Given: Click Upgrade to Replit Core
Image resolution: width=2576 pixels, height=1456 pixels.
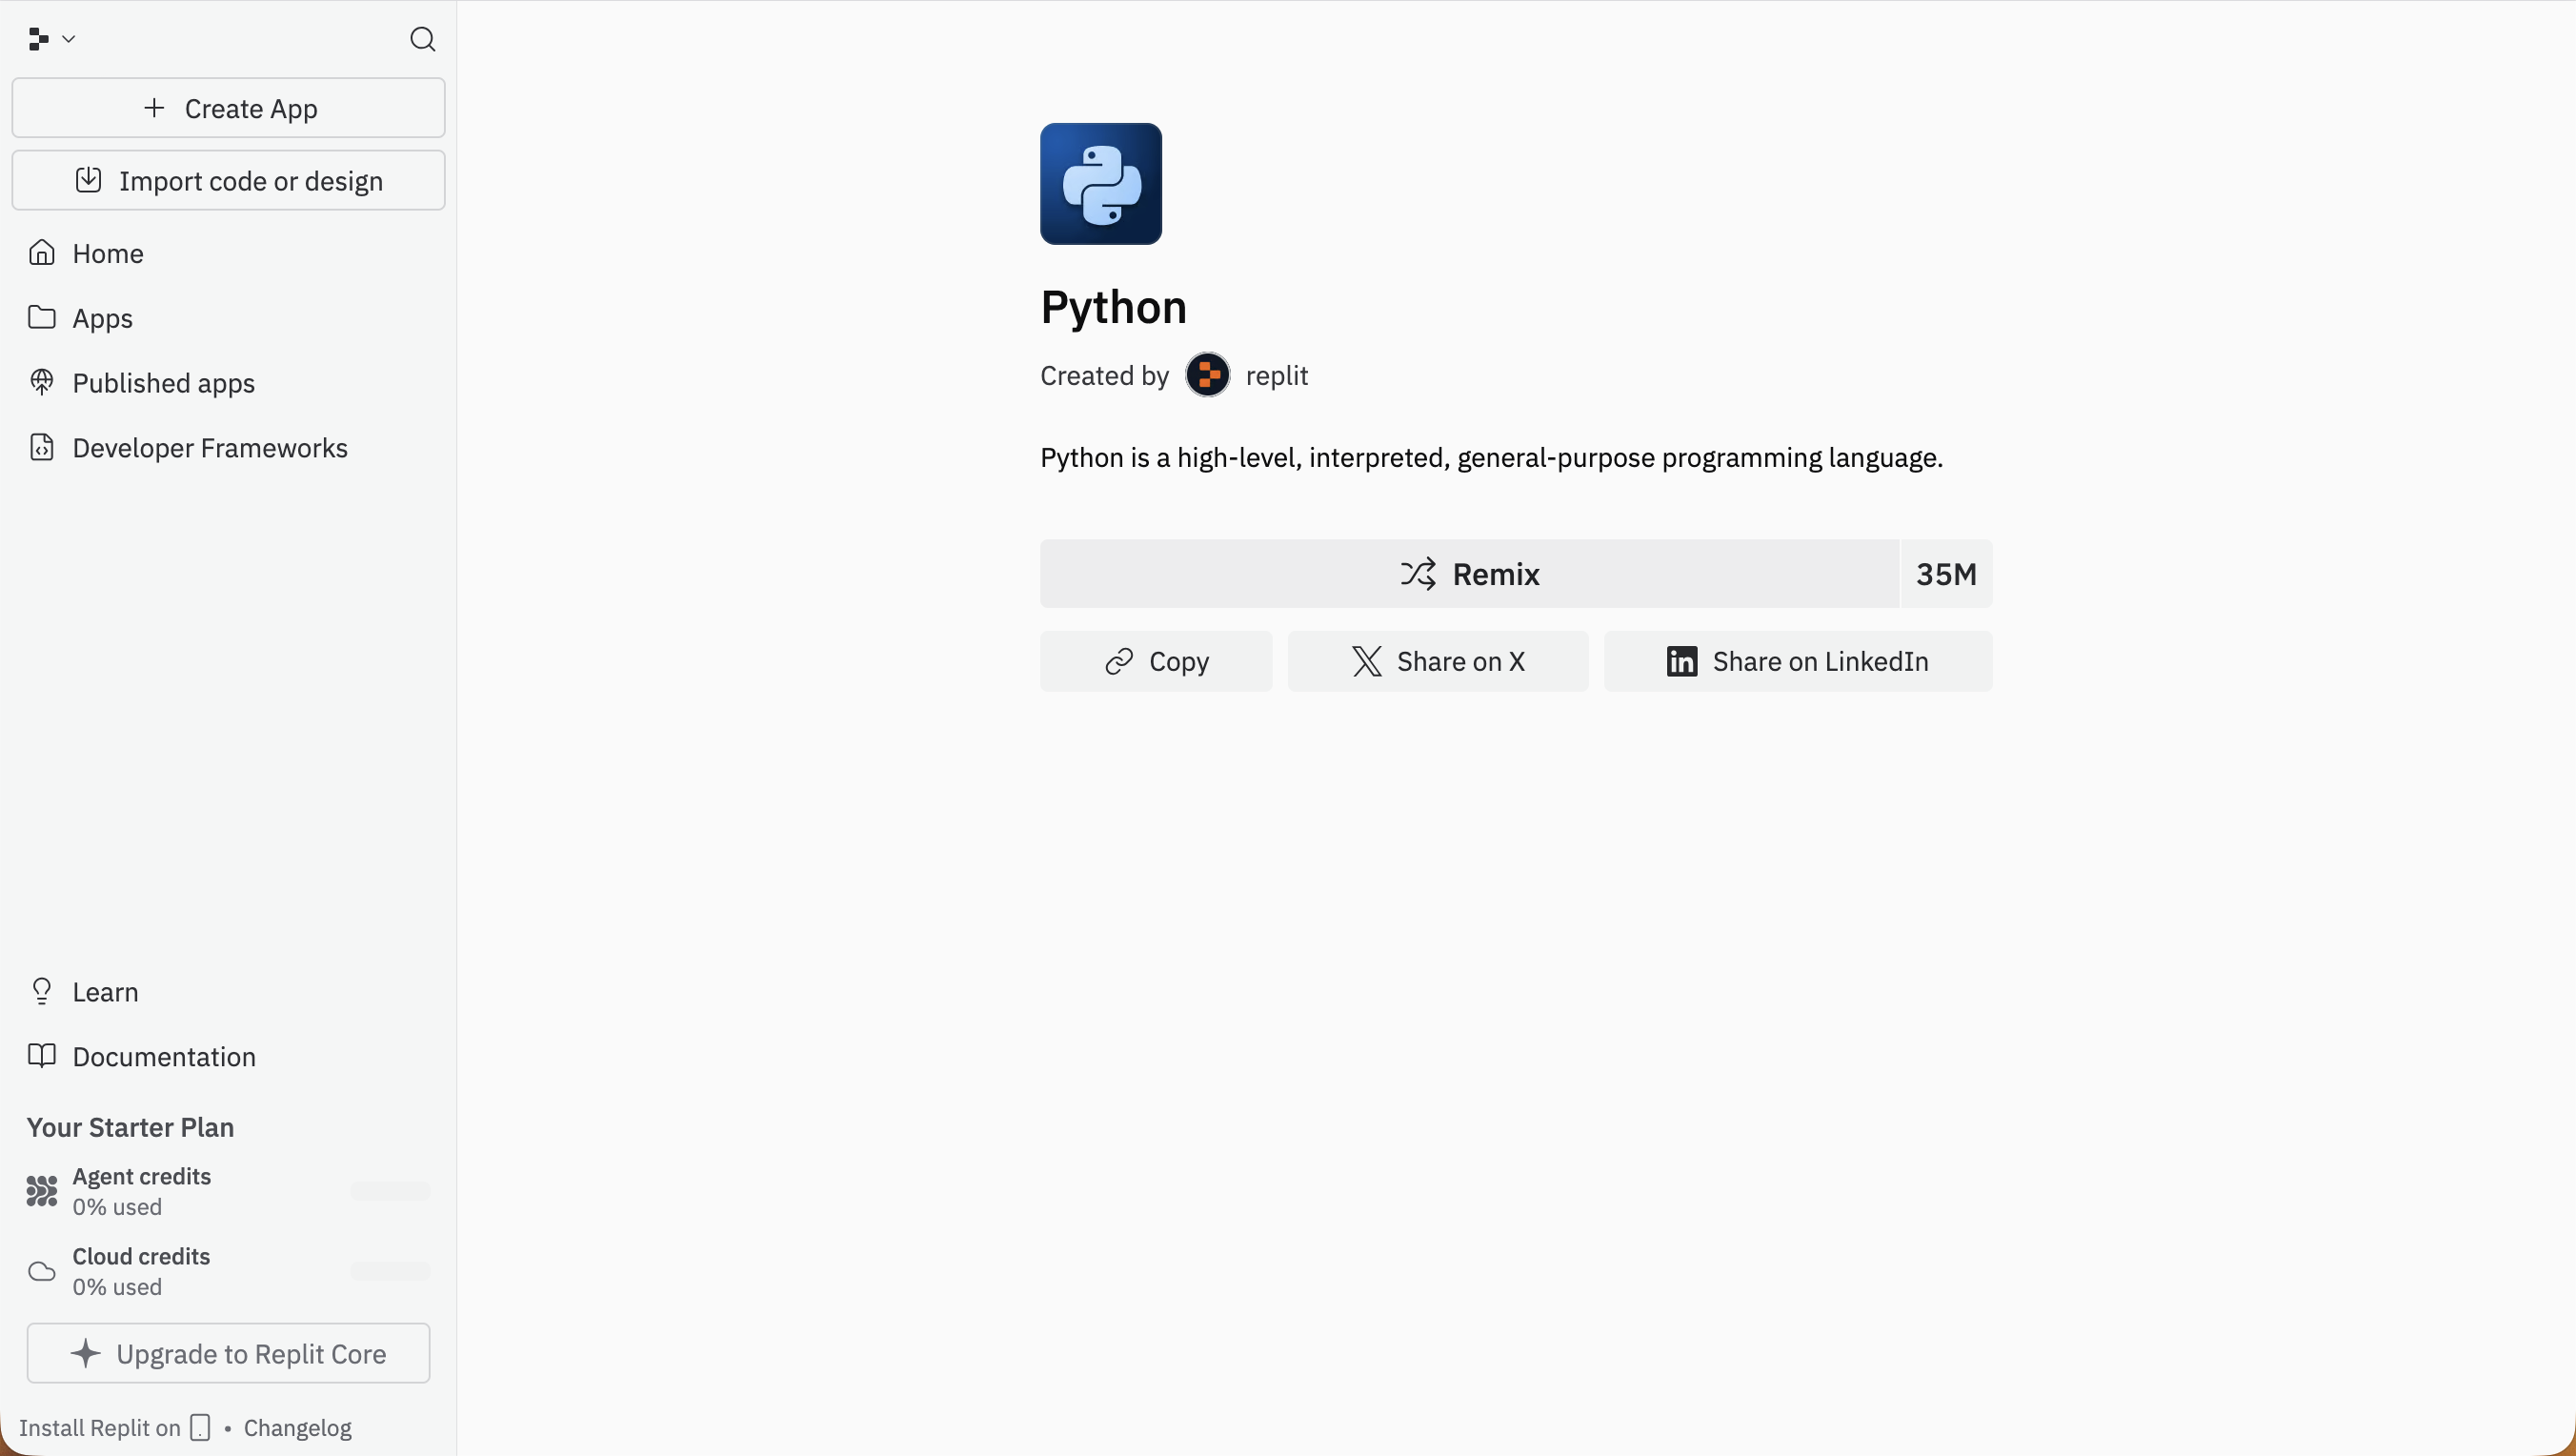Looking at the screenshot, I should (x=228, y=1353).
